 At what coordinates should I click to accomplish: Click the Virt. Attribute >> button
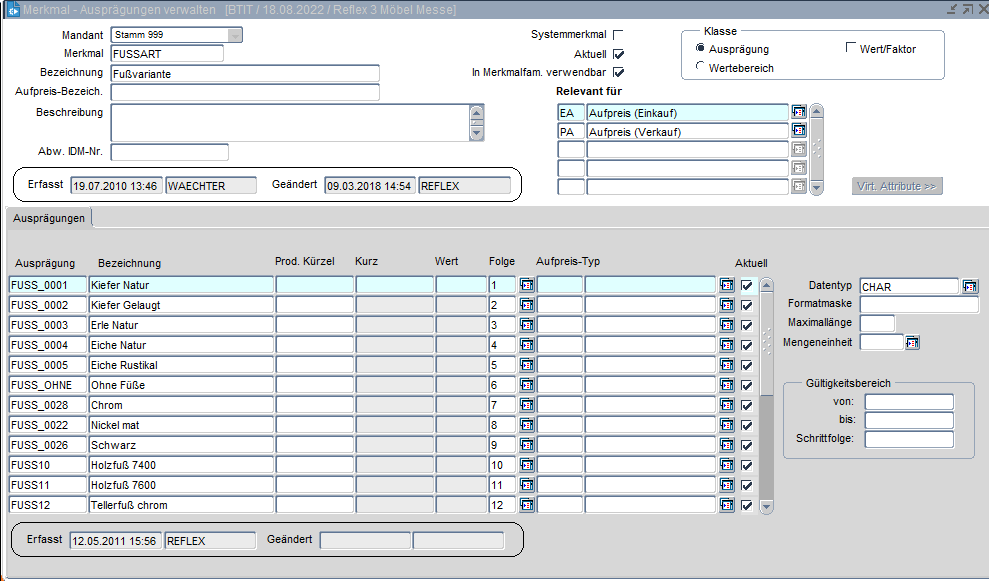897,186
